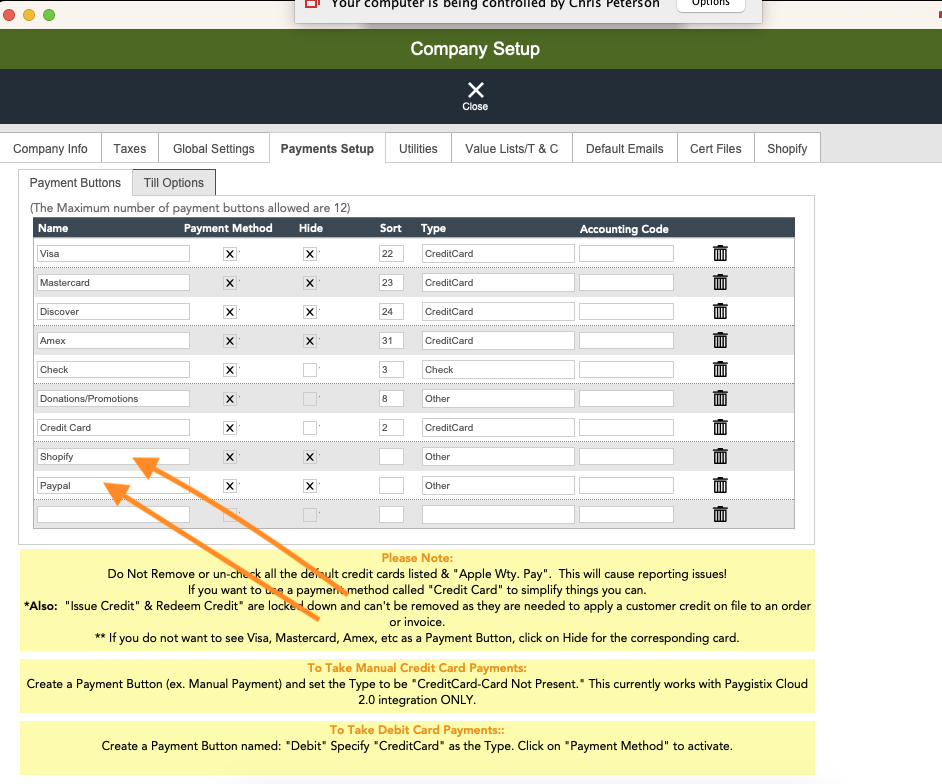This screenshot has height=784, width=942.
Task: Delete the Visa payment button
Action: point(720,253)
